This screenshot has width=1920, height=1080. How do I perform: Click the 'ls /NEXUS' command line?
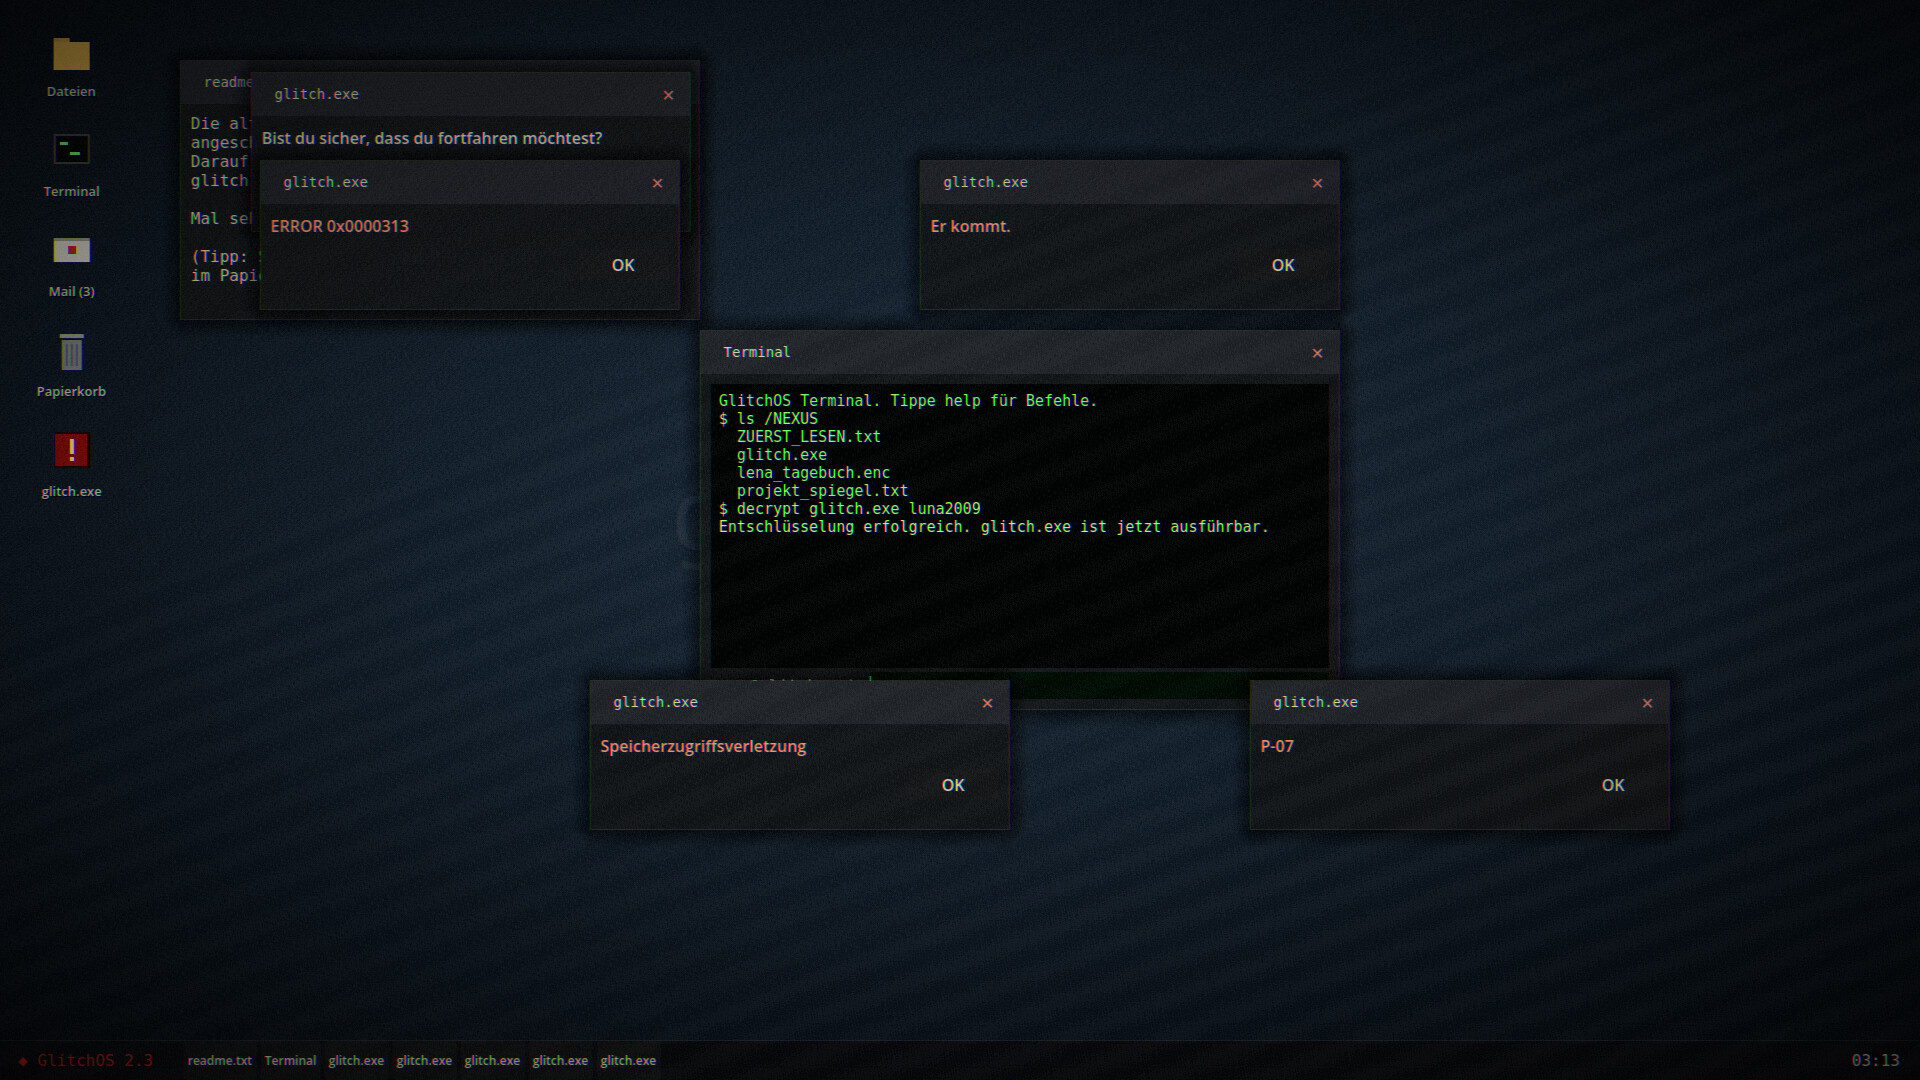[768, 418]
